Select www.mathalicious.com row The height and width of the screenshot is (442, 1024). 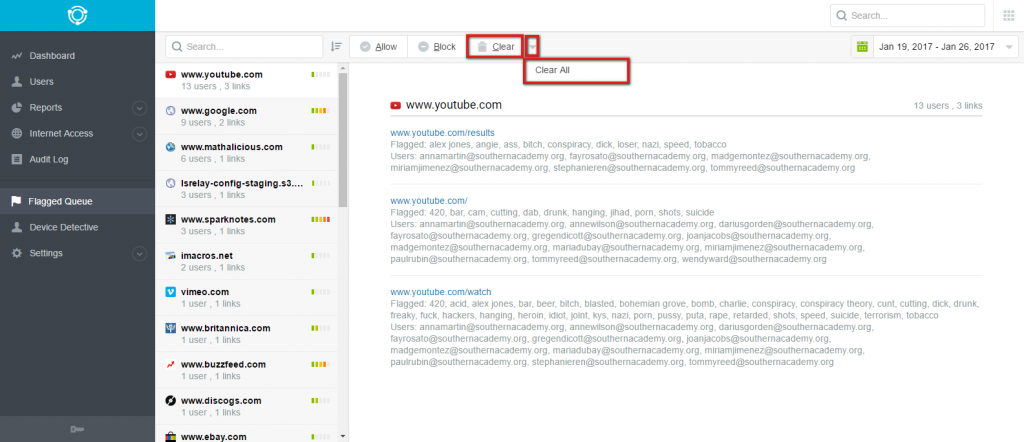247,153
